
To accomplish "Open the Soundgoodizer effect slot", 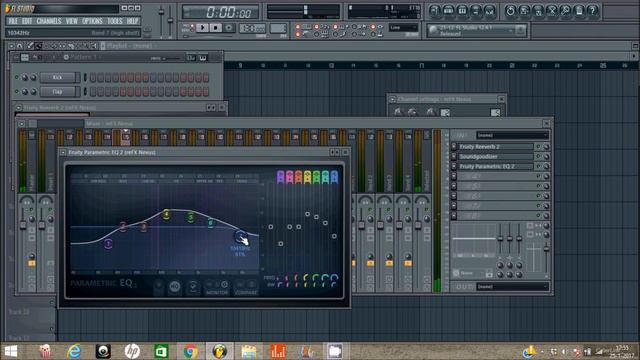I will [x=496, y=156].
